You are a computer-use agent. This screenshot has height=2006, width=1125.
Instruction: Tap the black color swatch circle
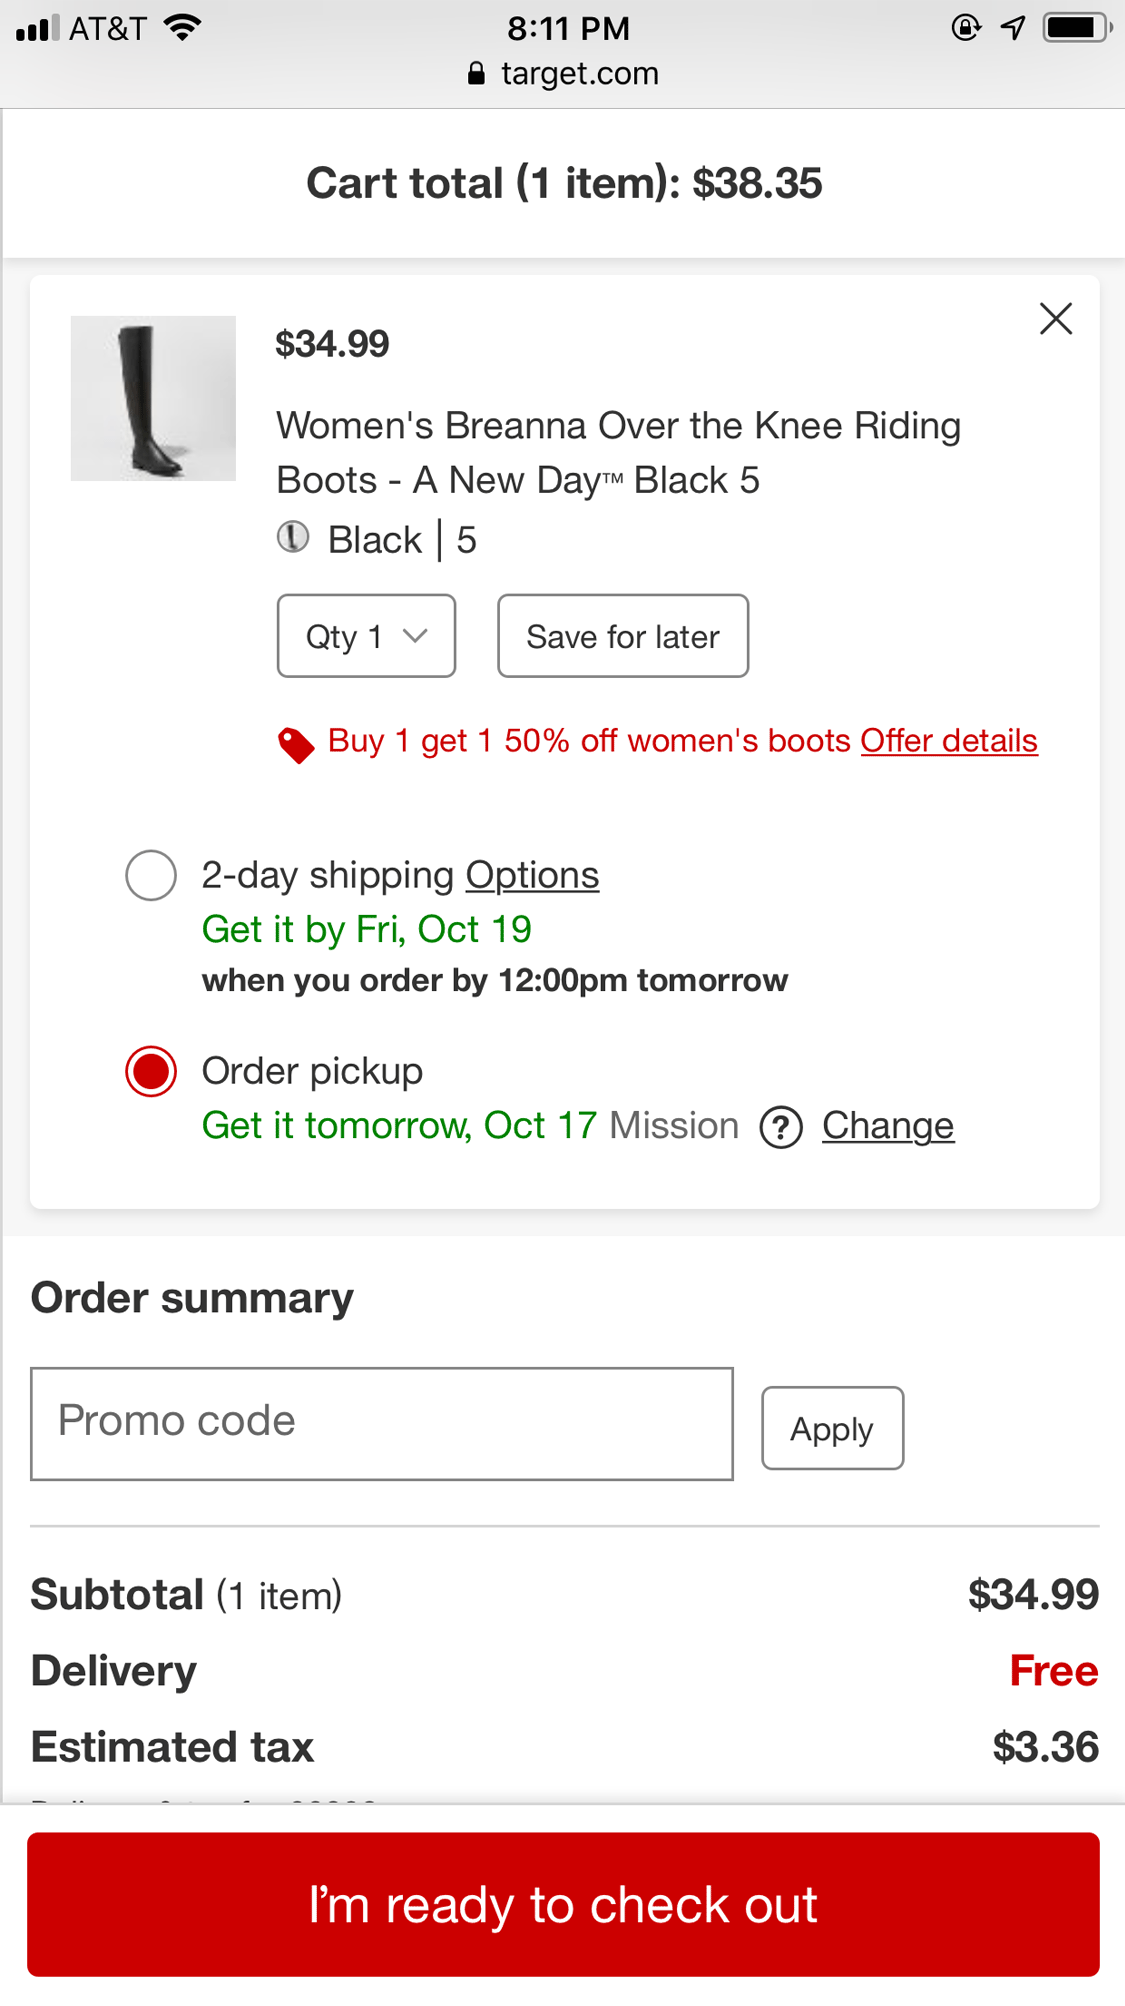293,538
